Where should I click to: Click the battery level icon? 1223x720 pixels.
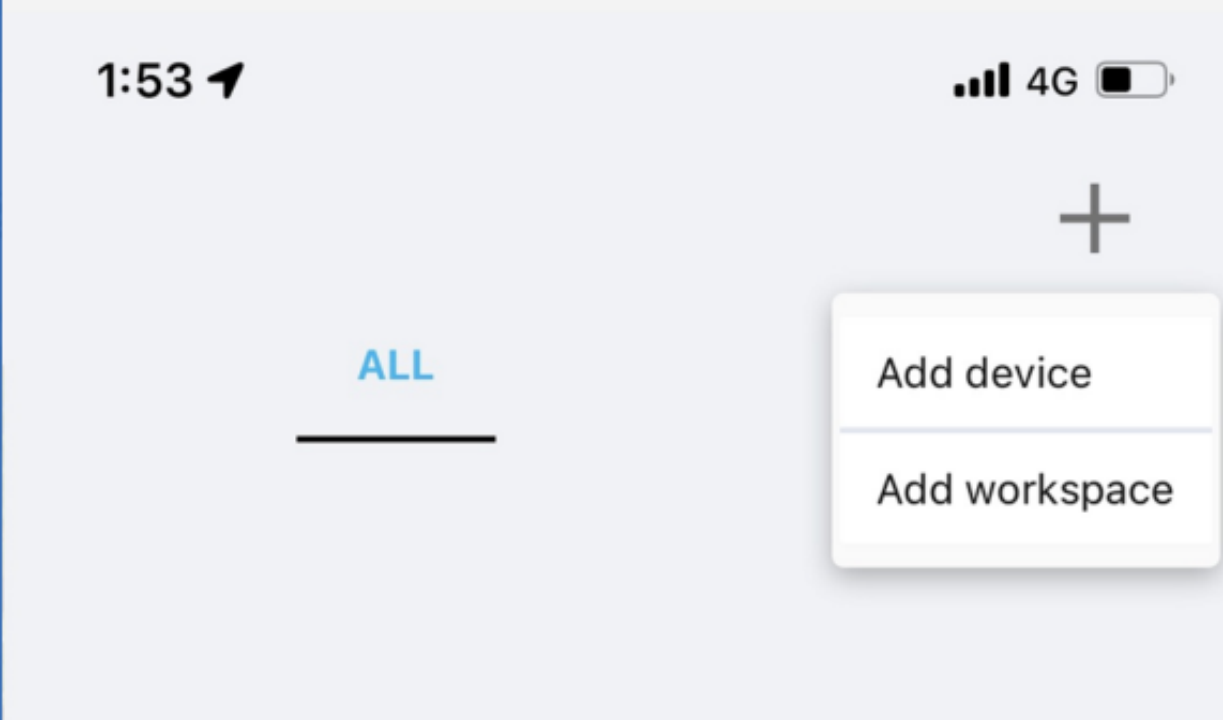[1136, 81]
